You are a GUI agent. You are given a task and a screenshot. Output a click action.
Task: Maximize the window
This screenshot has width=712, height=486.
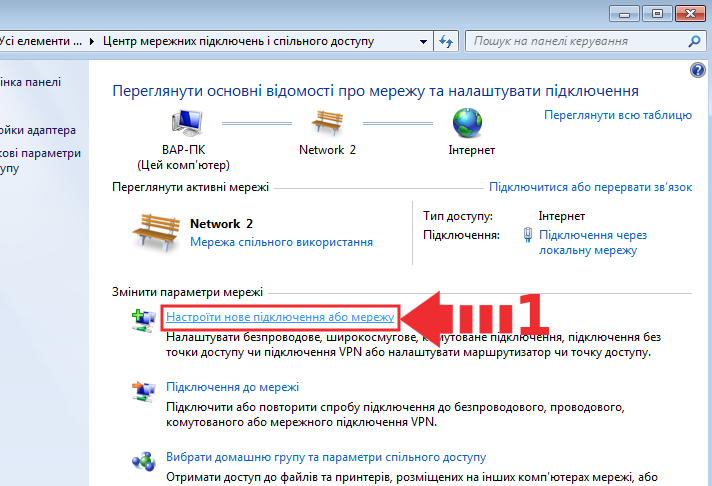657,14
